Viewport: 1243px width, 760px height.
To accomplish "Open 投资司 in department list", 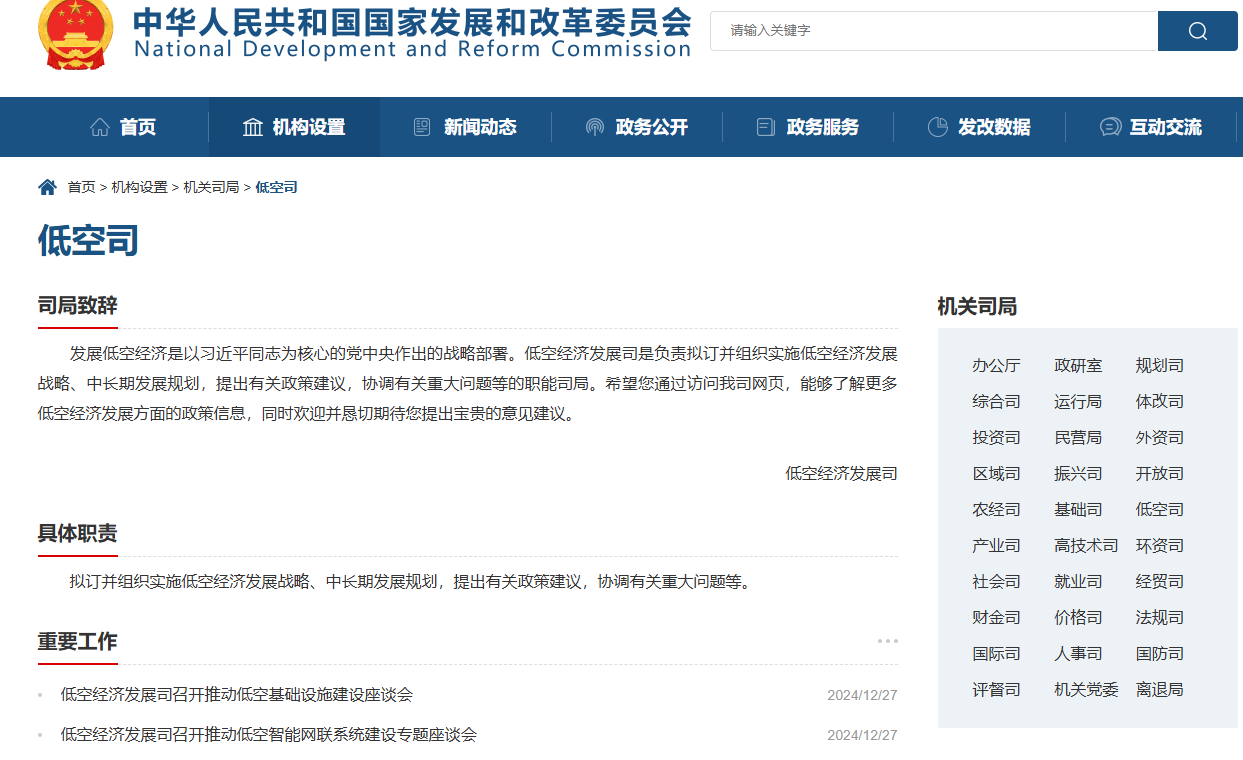I will tap(996, 437).
